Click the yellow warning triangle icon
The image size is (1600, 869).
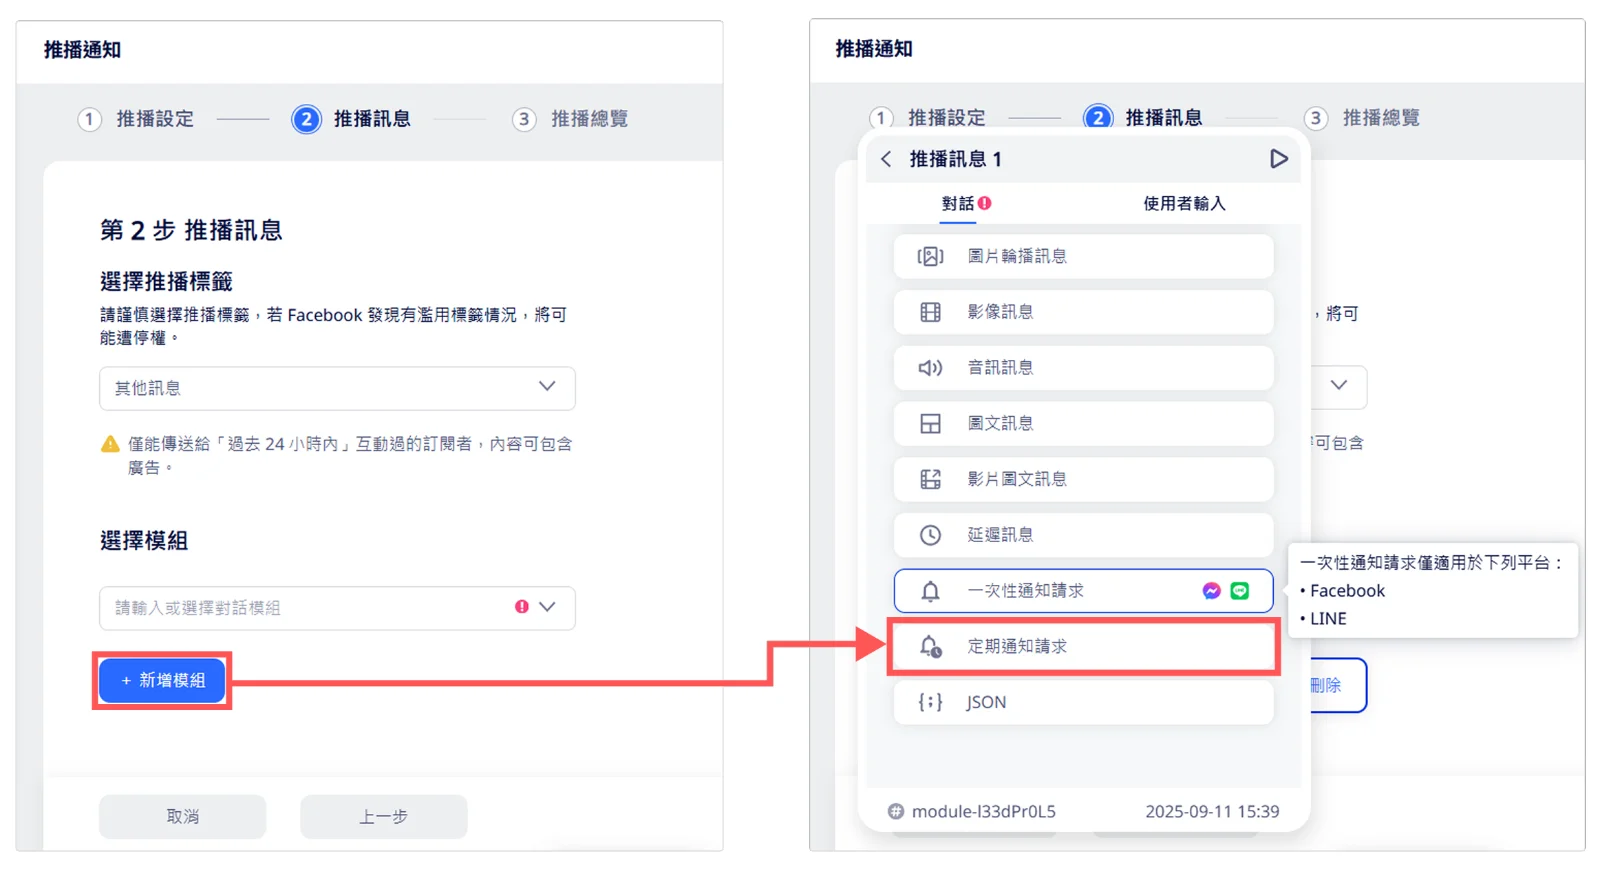tap(111, 444)
